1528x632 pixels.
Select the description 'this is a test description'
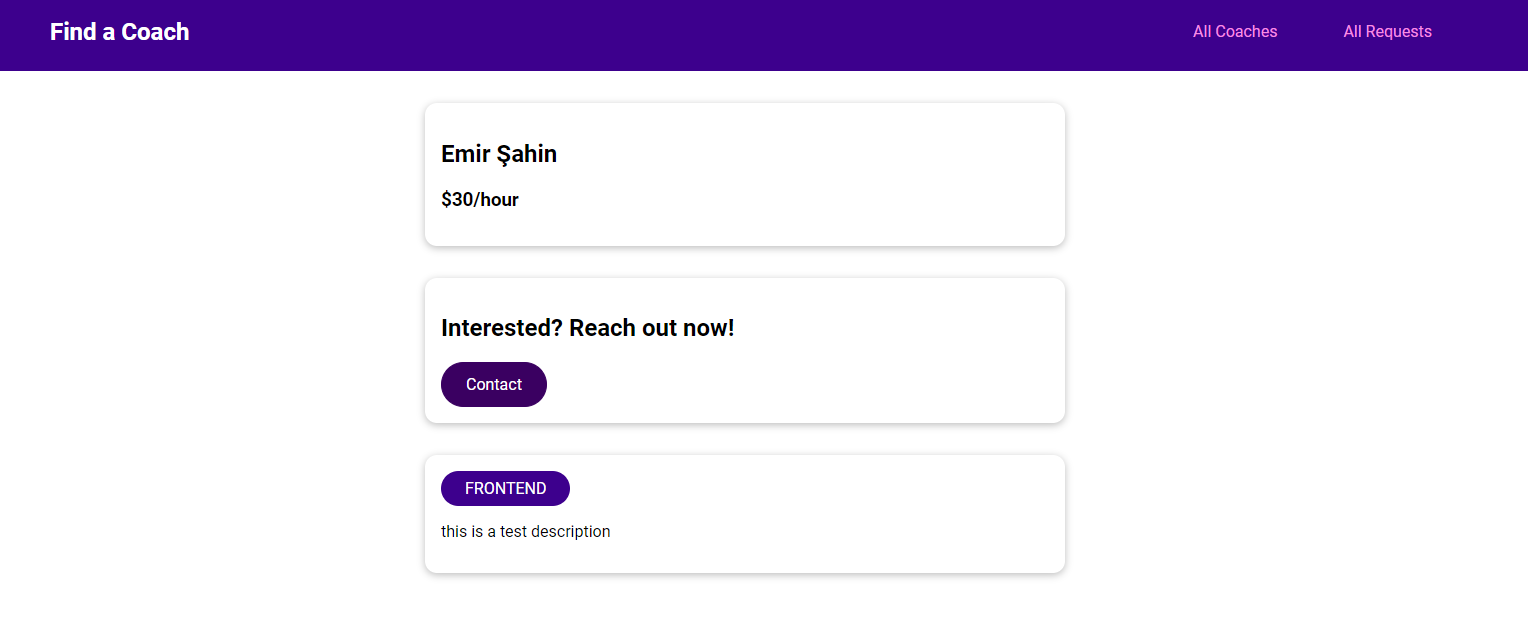[526, 531]
